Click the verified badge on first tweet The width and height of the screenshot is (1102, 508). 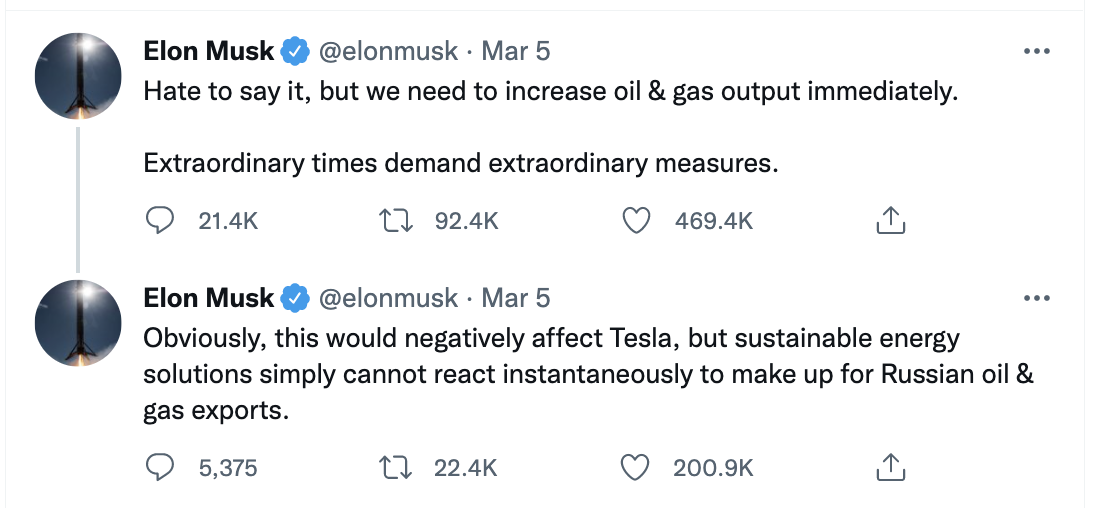pos(295,51)
